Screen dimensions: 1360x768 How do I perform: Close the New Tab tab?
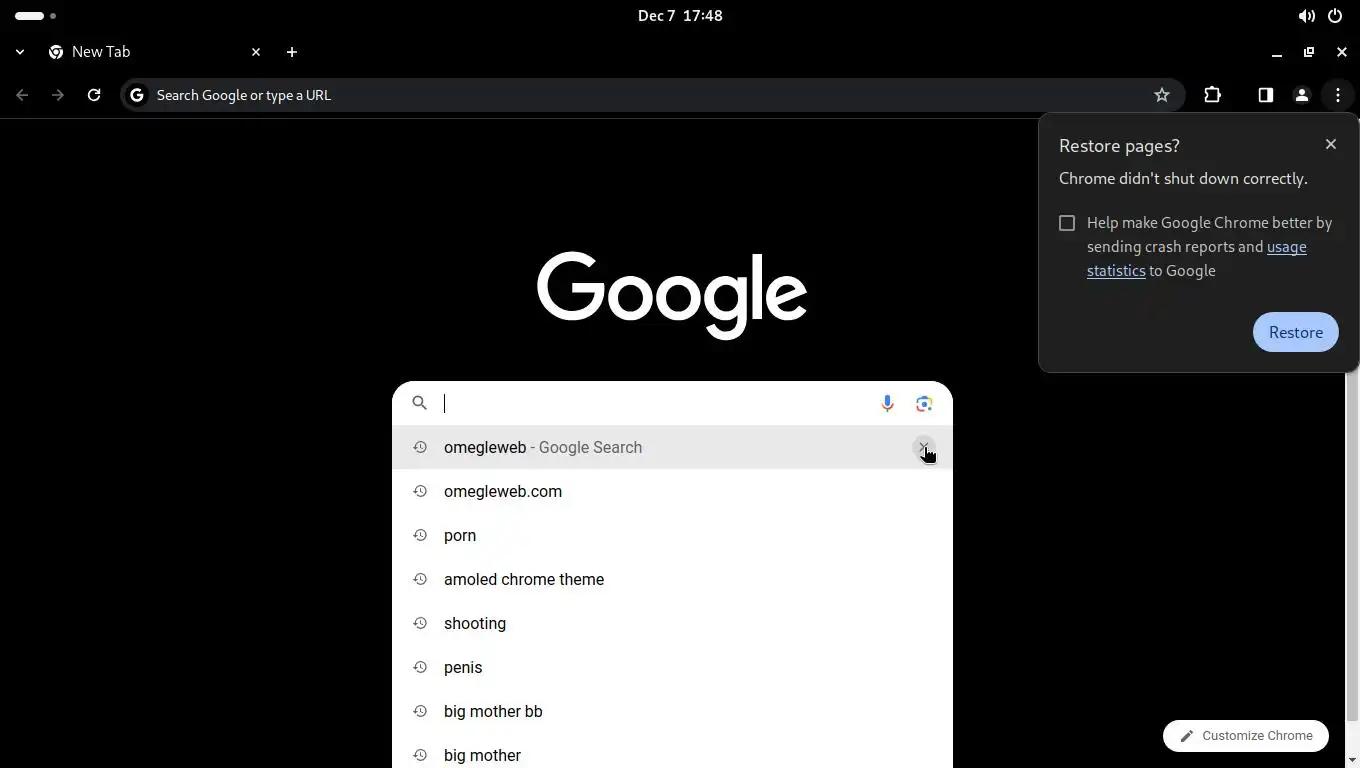coord(255,52)
